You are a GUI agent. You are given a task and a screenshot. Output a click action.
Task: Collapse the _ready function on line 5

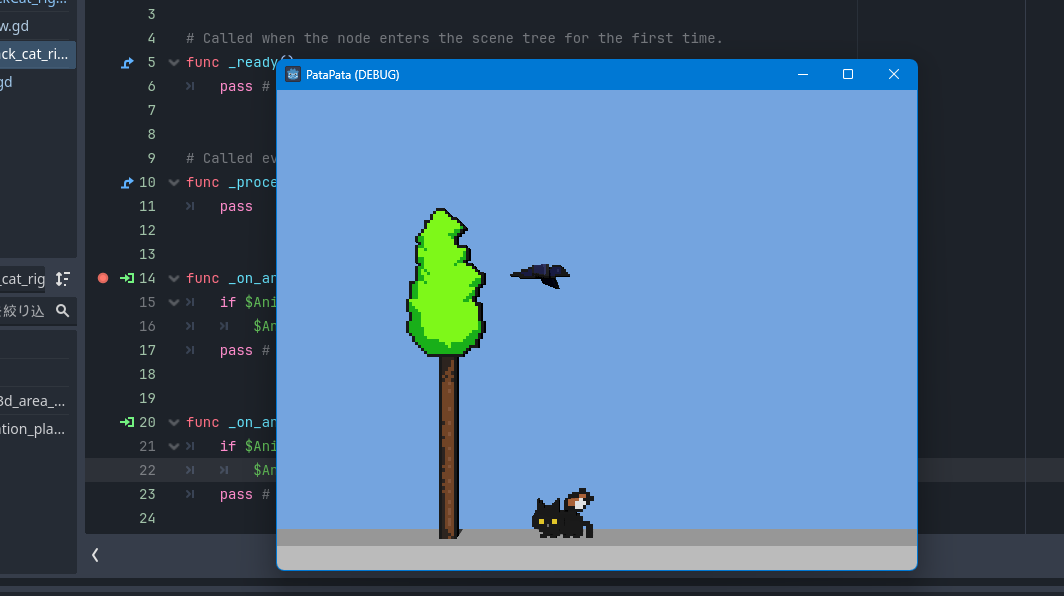coord(175,63)
